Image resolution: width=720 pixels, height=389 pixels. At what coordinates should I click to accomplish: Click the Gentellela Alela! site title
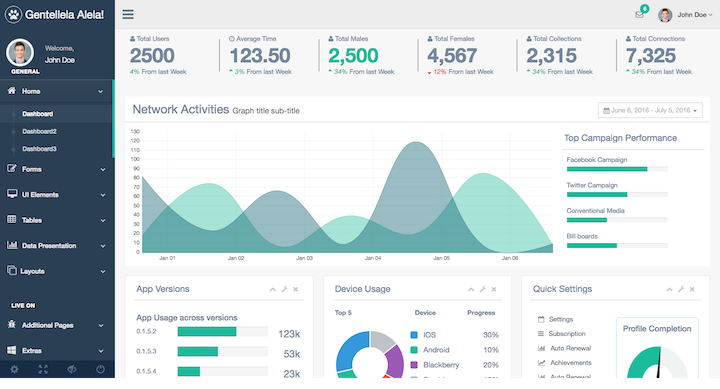click(64, 15)
